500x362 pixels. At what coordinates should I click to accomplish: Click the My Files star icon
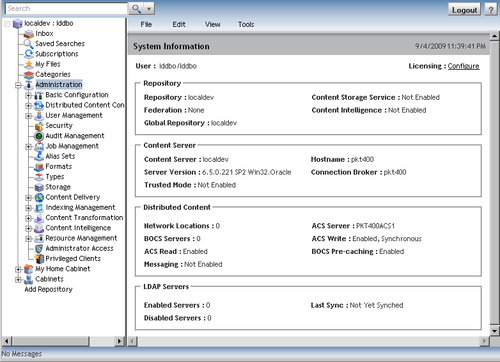click(29, 64)
